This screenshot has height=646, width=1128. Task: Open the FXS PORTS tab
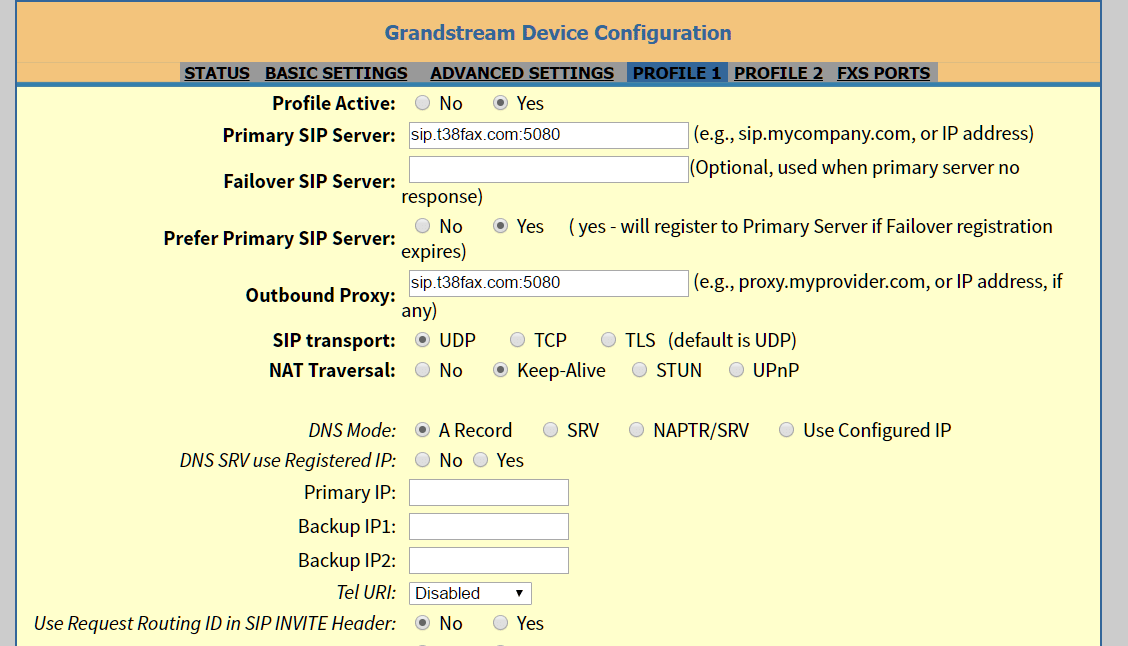coord(883,73)
